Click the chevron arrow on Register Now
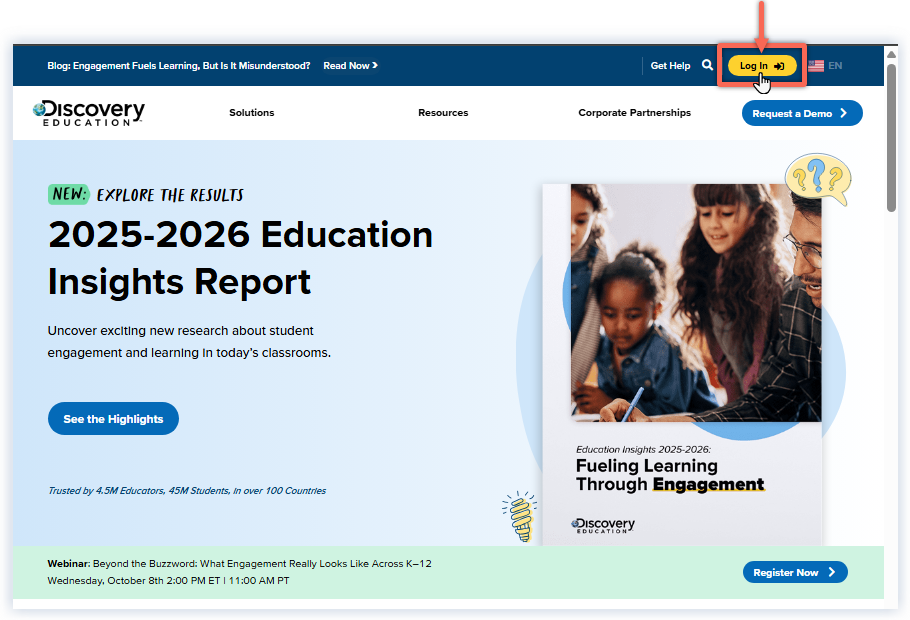The height and width of the screenshot is (620, 910). coord(833,572)
